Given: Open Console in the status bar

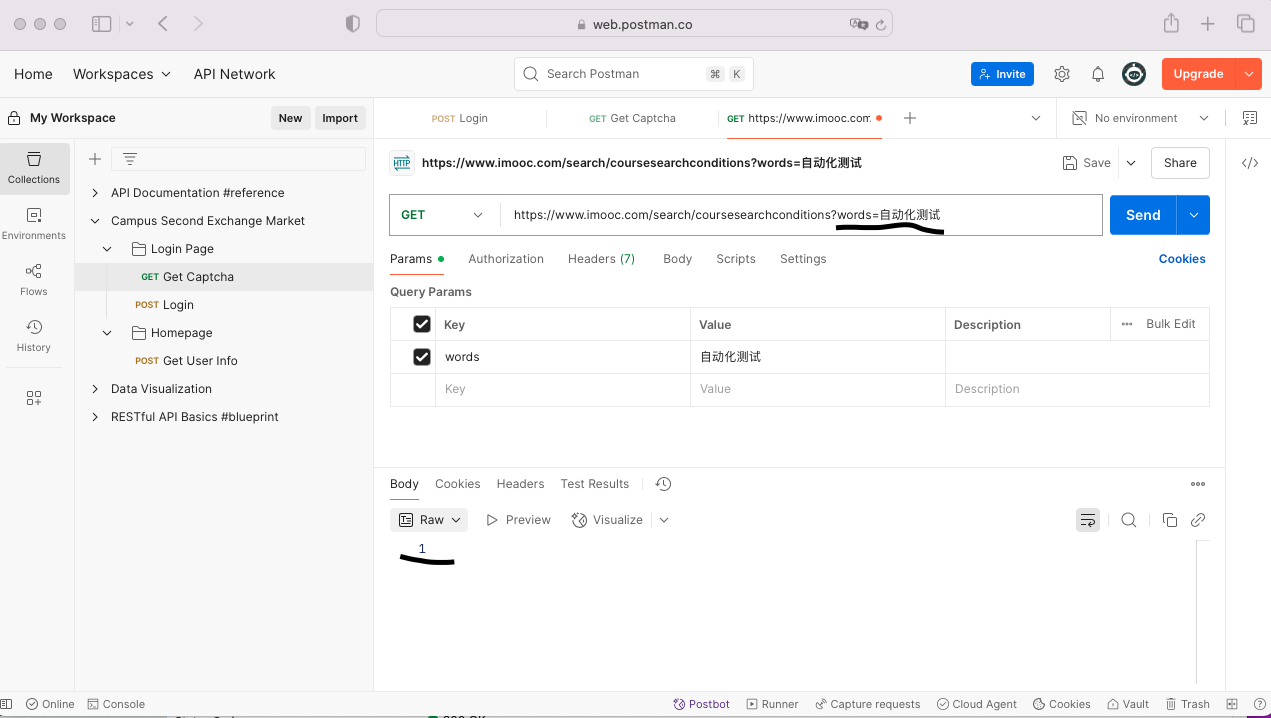Looking at the screenshot, I should tap(116, 704).
